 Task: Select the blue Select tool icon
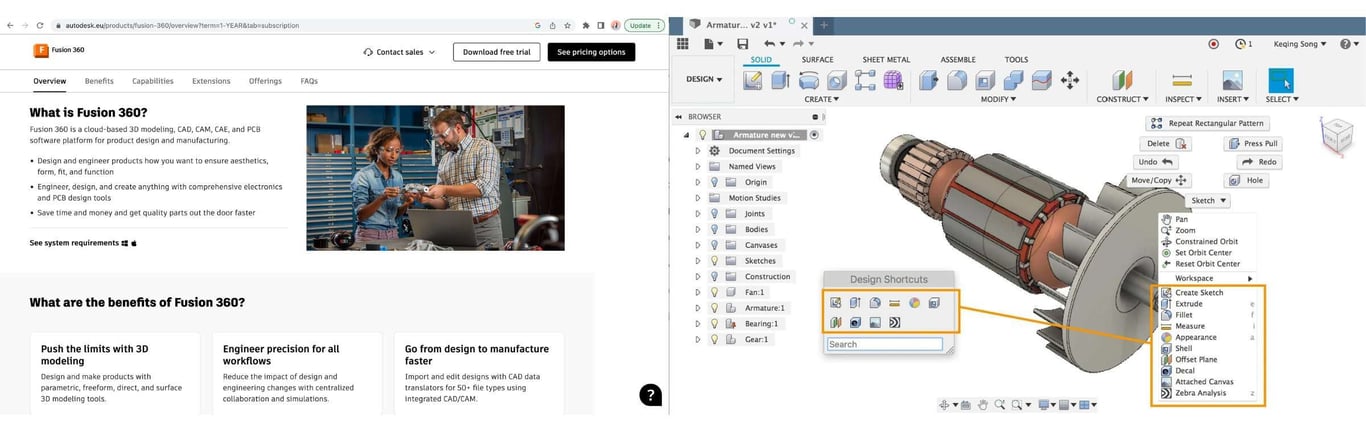pyautogui.click(x=1280, y=81)
